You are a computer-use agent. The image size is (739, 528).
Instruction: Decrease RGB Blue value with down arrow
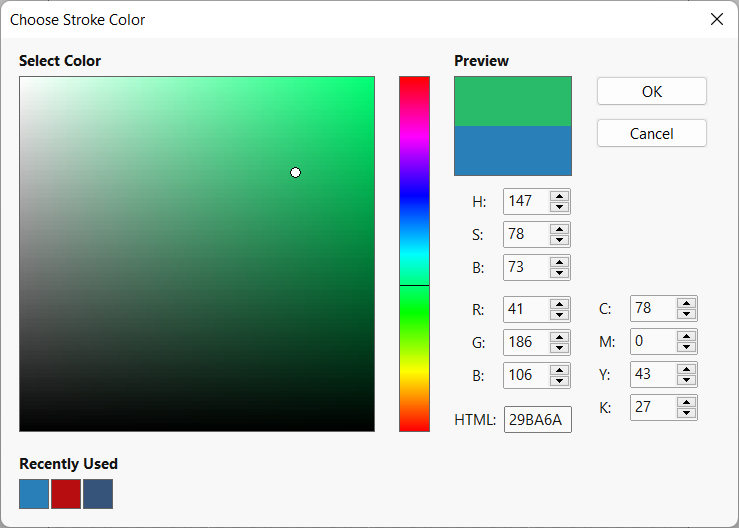pos(560,381)
